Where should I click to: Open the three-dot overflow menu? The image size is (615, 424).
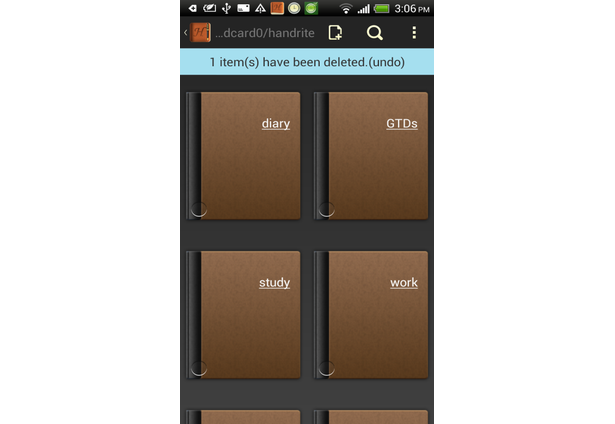(414, 33)
